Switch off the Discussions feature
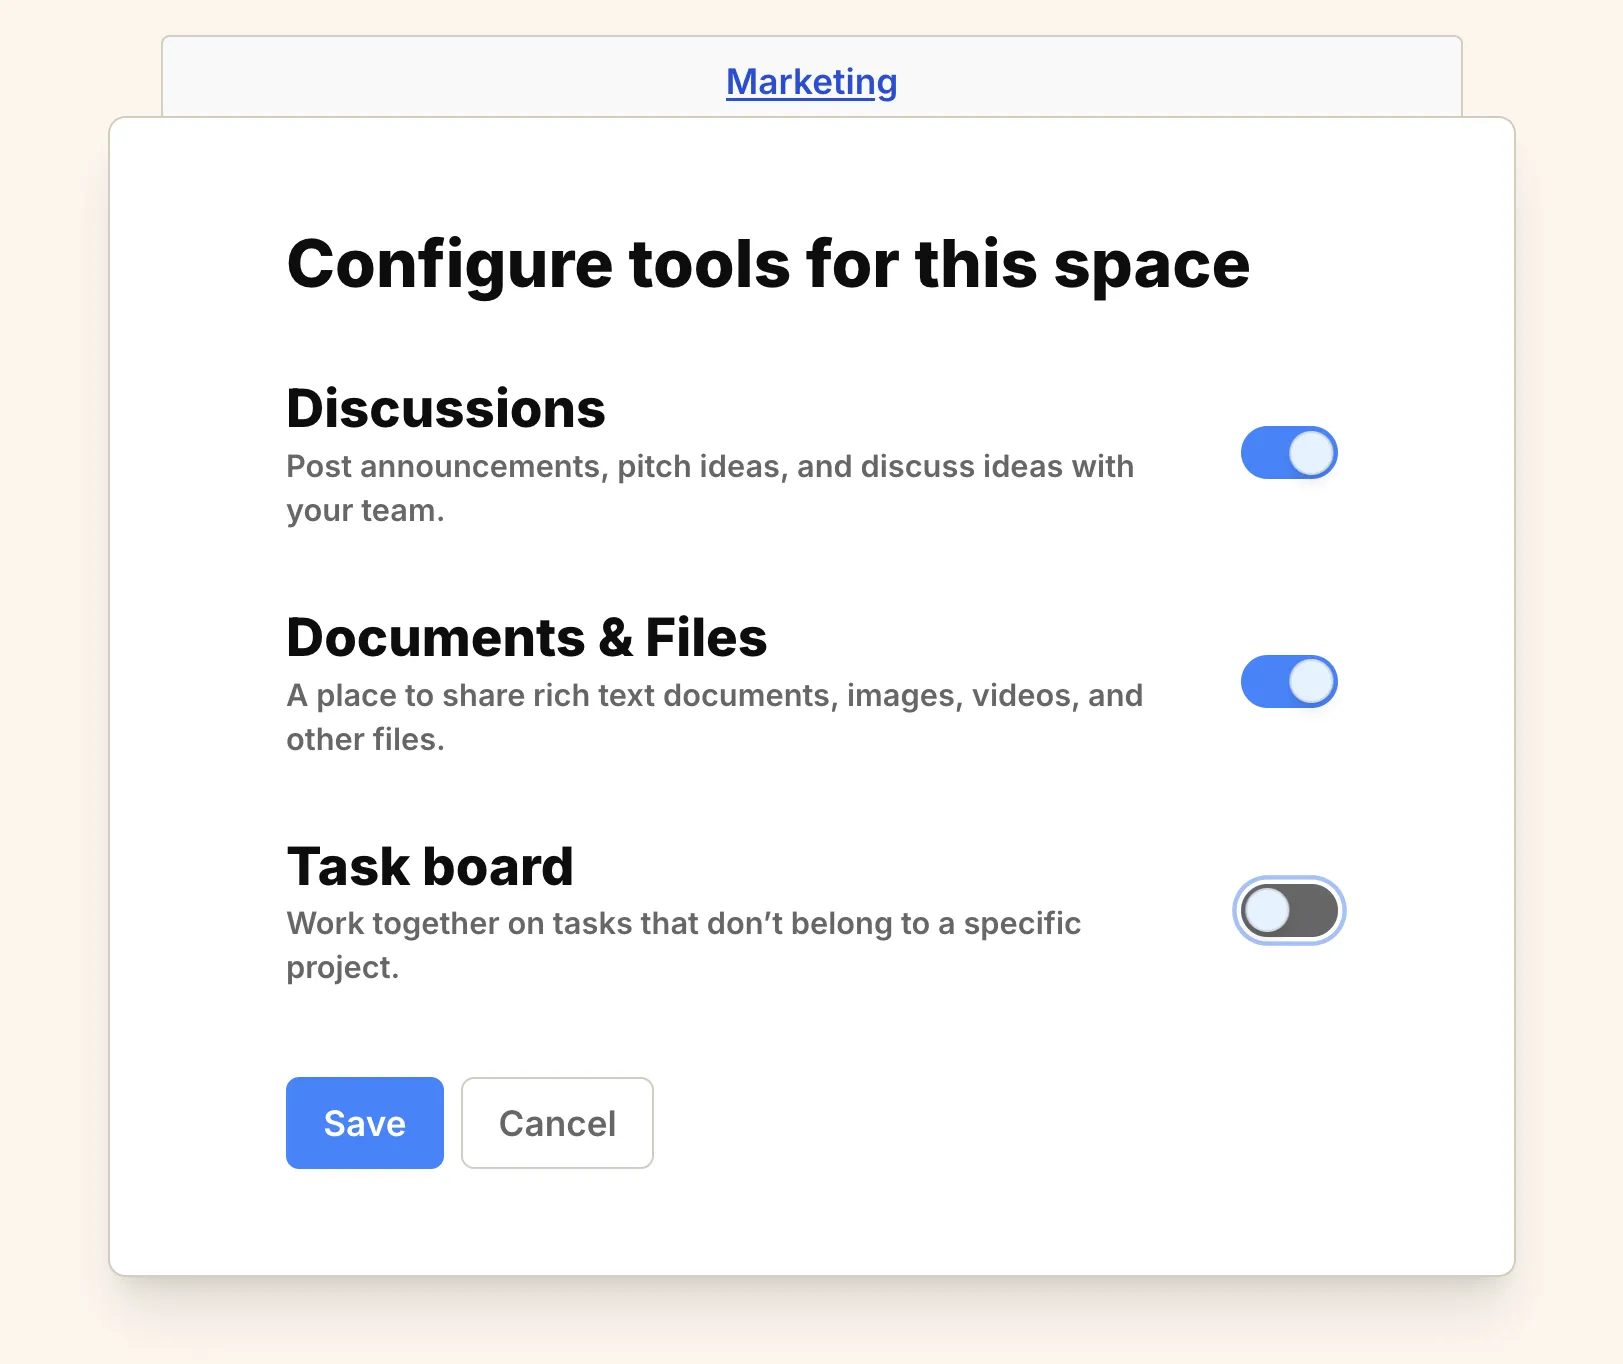Screen dimensions: 1623x1364 click(x=1289, y=453)
